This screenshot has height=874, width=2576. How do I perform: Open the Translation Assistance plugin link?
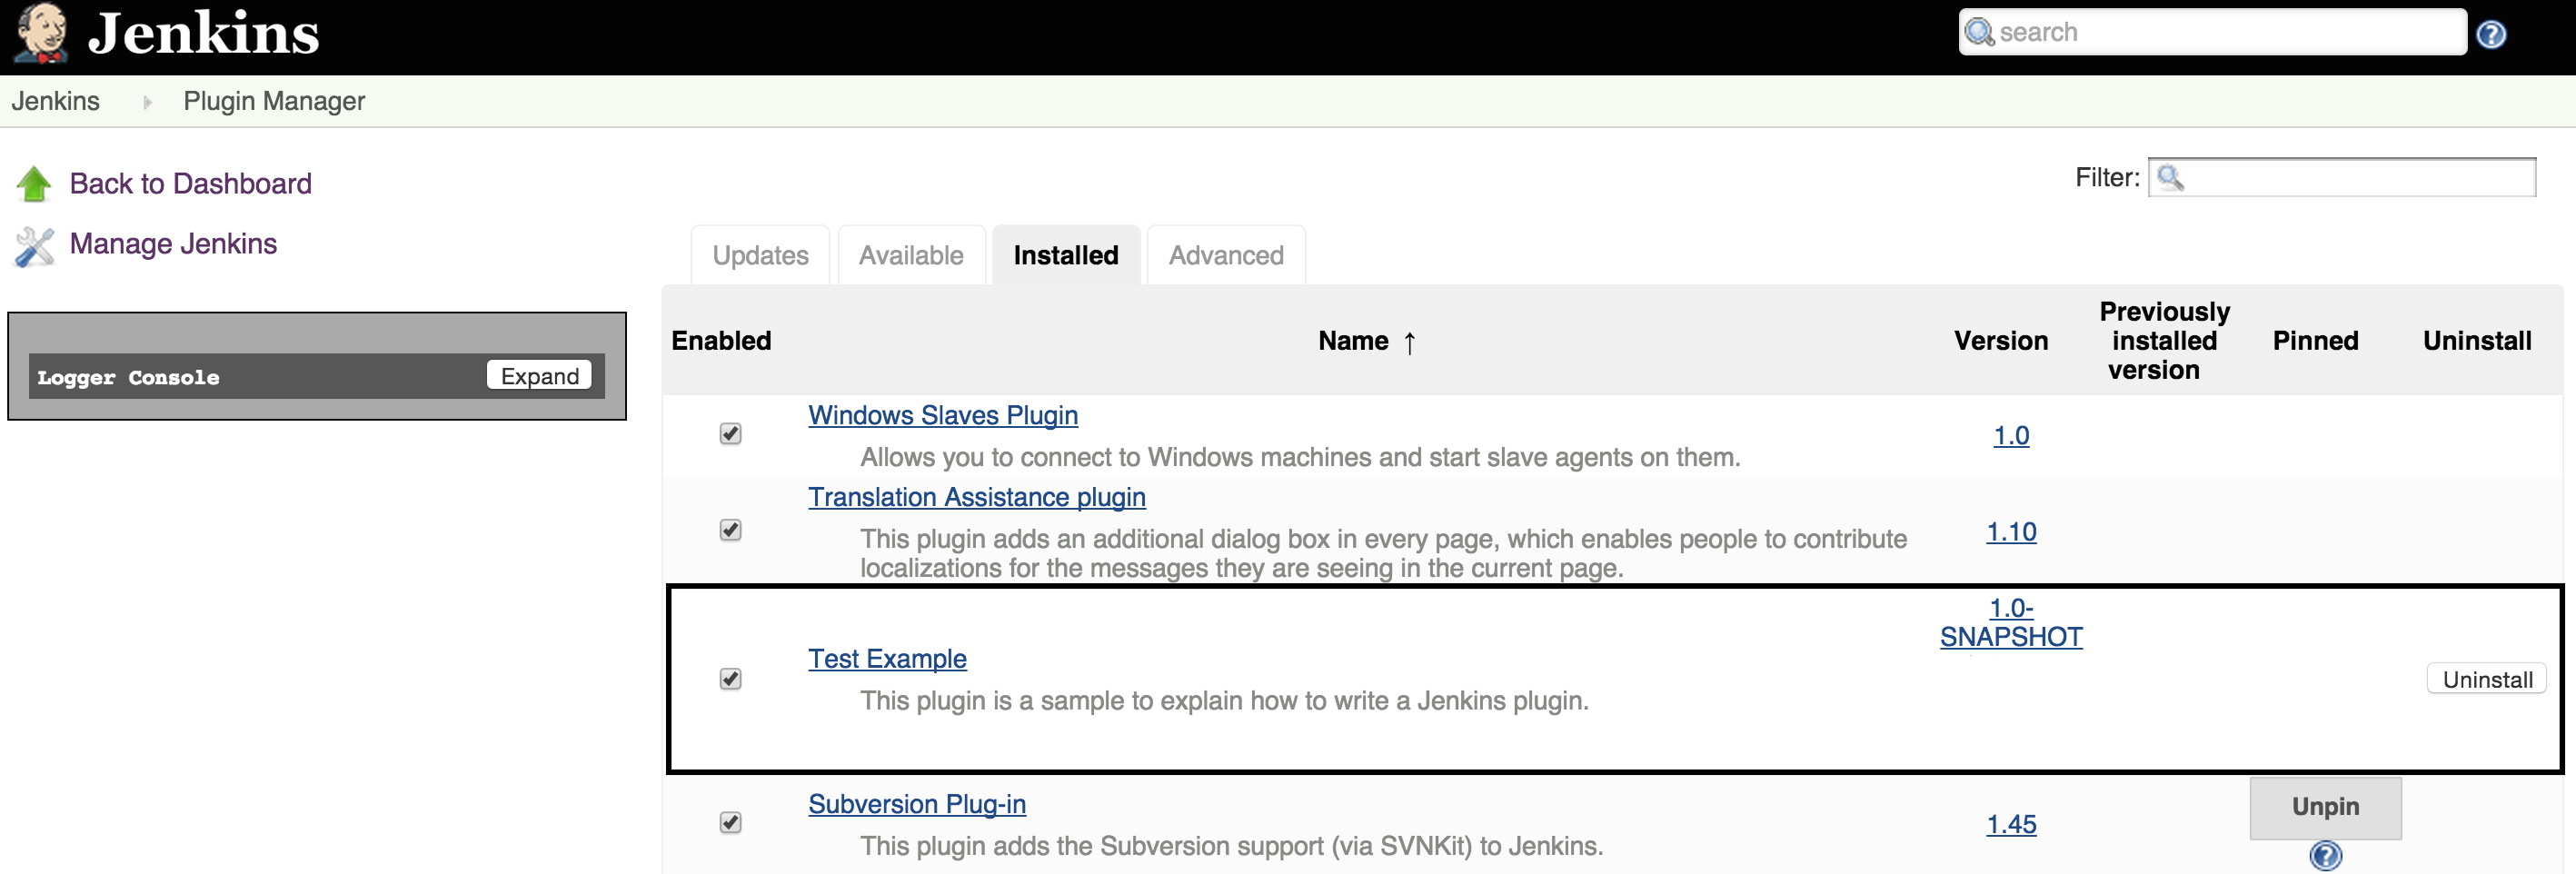[977, 497]
